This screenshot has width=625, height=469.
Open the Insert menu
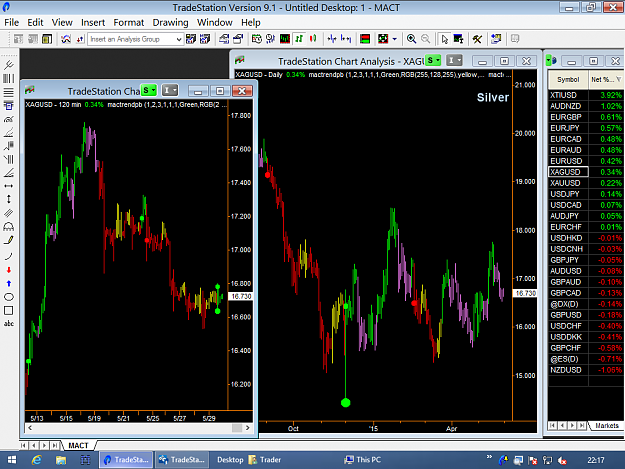93,22
